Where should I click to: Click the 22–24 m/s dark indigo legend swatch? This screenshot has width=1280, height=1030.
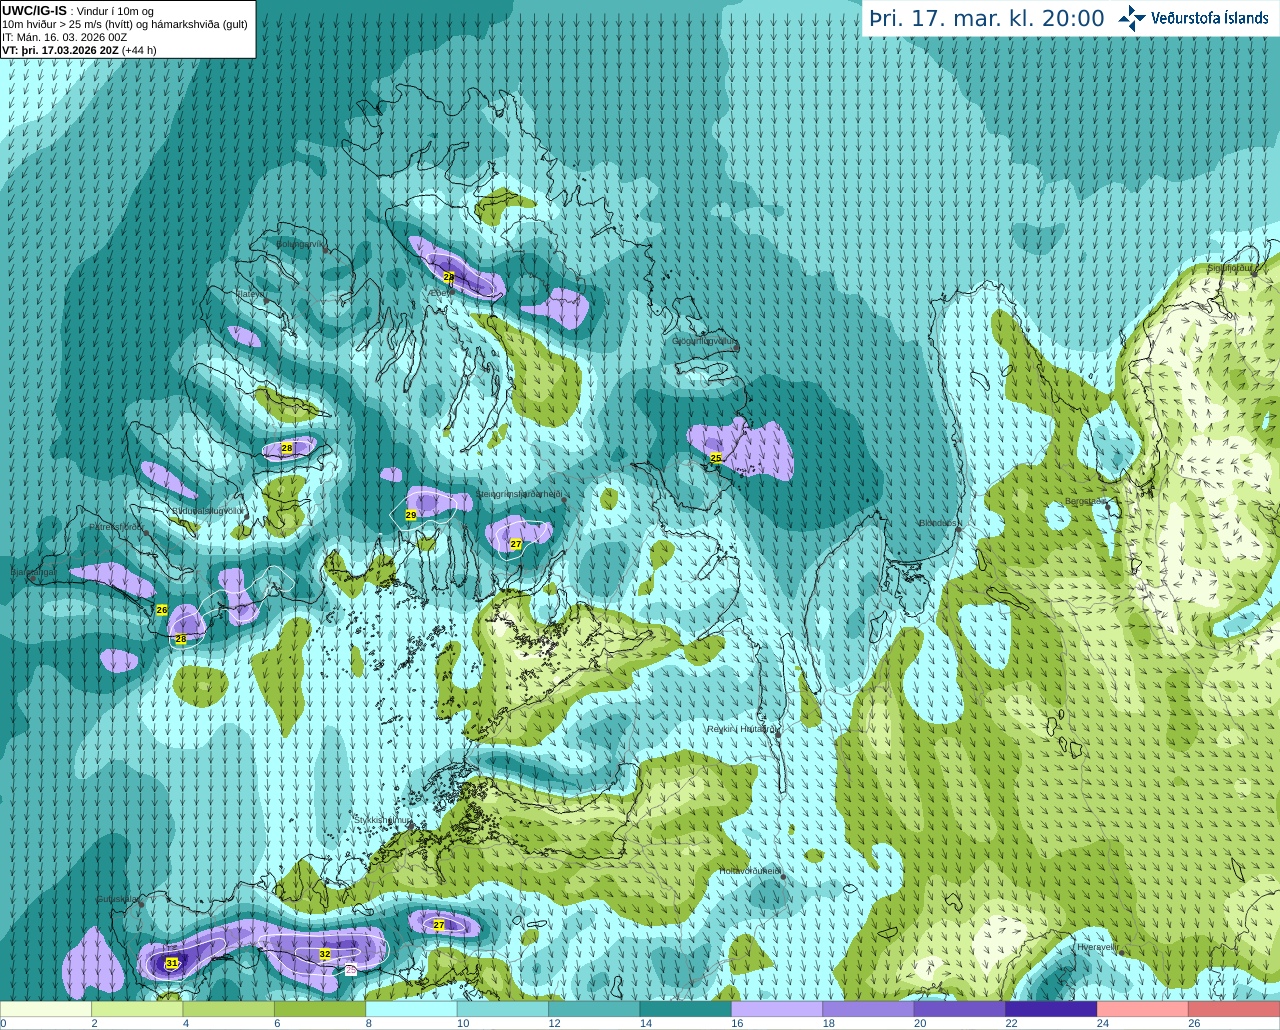pyautogui.click(x=1051, y=1009)
